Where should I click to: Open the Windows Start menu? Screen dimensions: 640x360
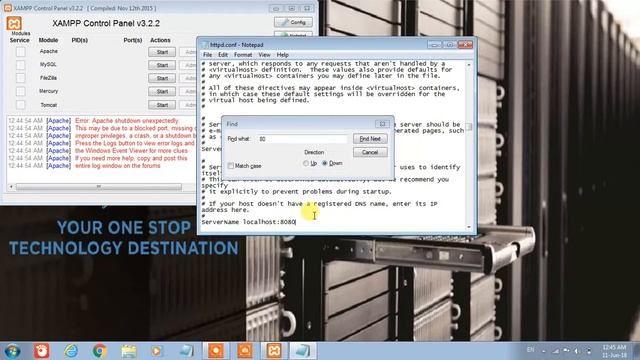pyautogui.click(x=12, y=351)
